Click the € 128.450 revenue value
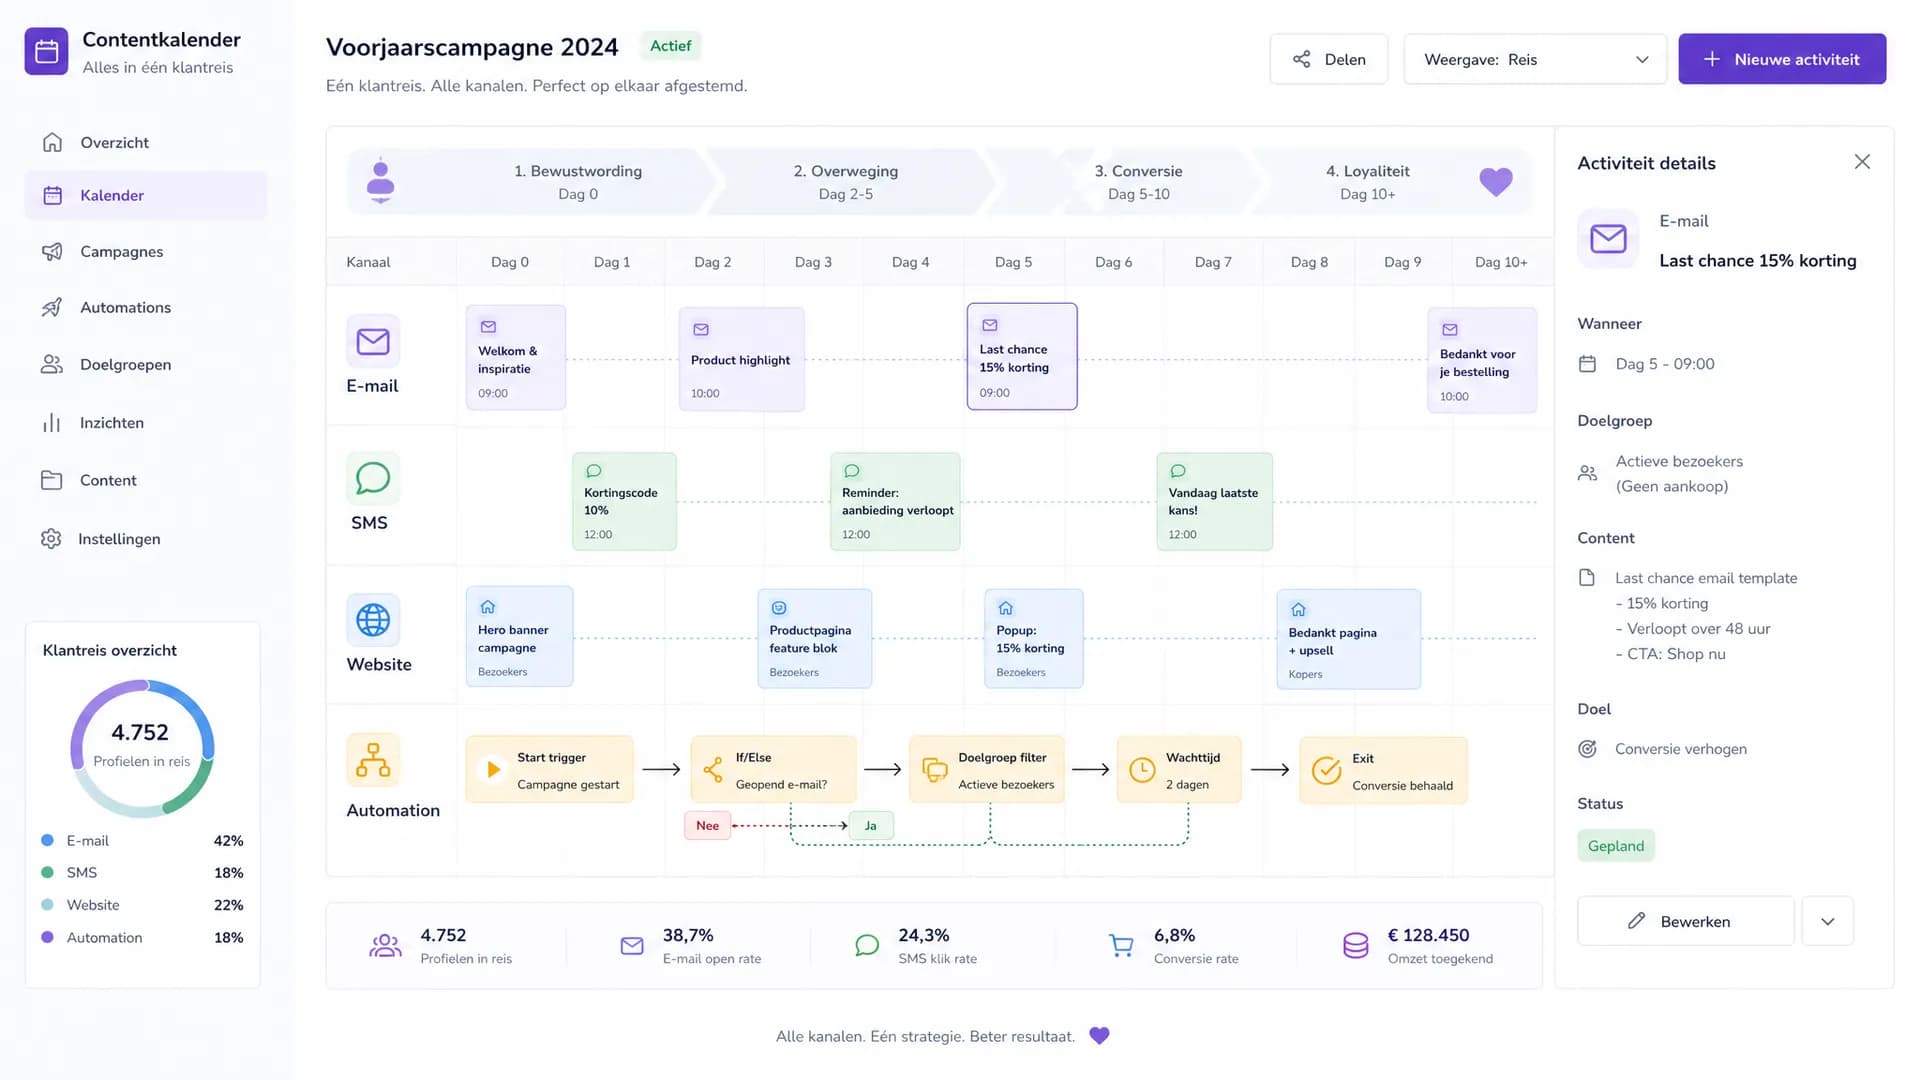Viewport: 1920px width, 1080px height. click(1428, 935)
